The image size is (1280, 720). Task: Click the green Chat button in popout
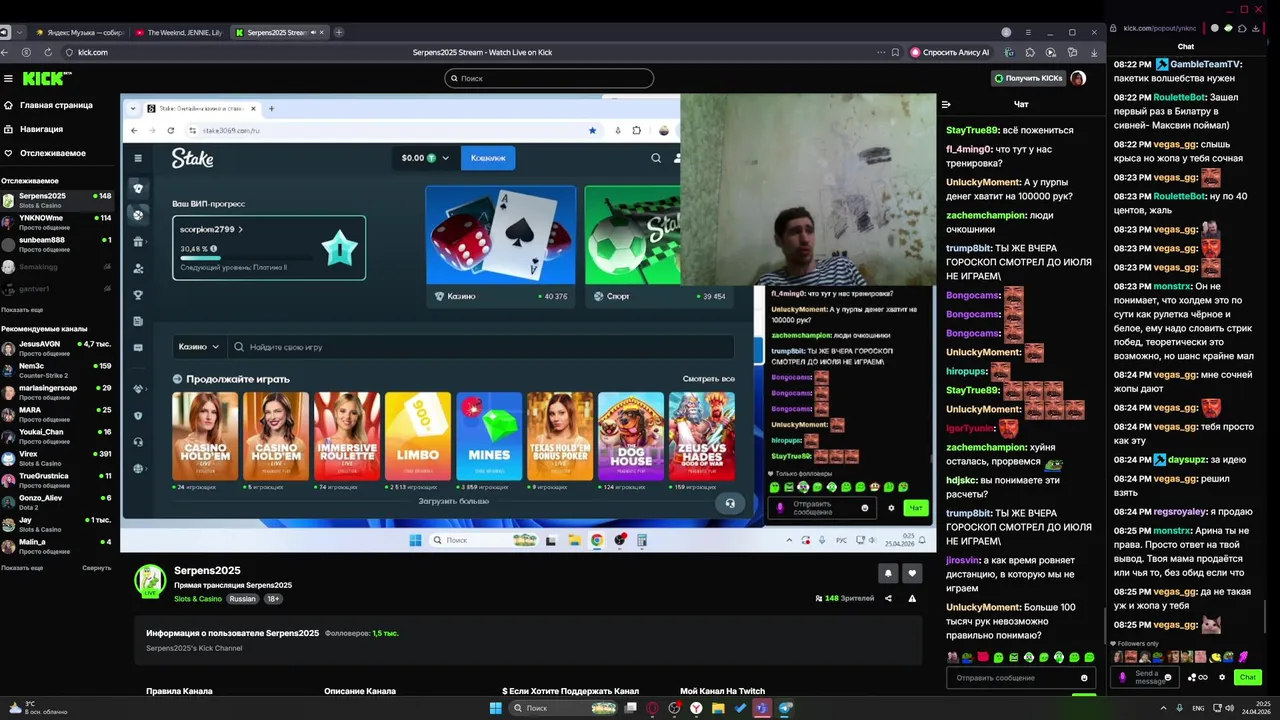(x=1247, y=677)
